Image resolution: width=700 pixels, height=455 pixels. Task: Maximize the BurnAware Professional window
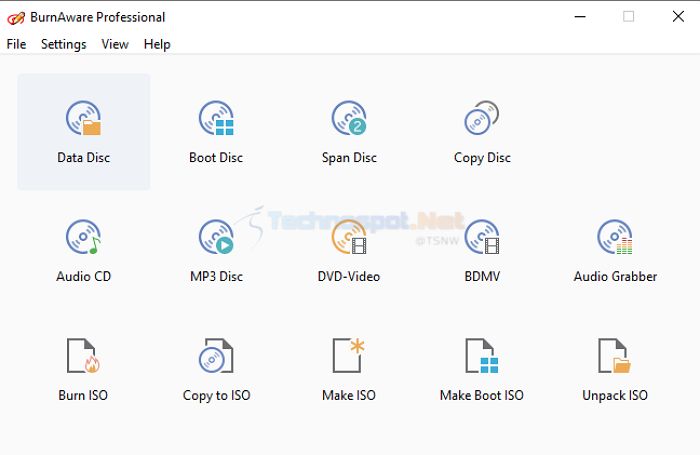point(629,17)
